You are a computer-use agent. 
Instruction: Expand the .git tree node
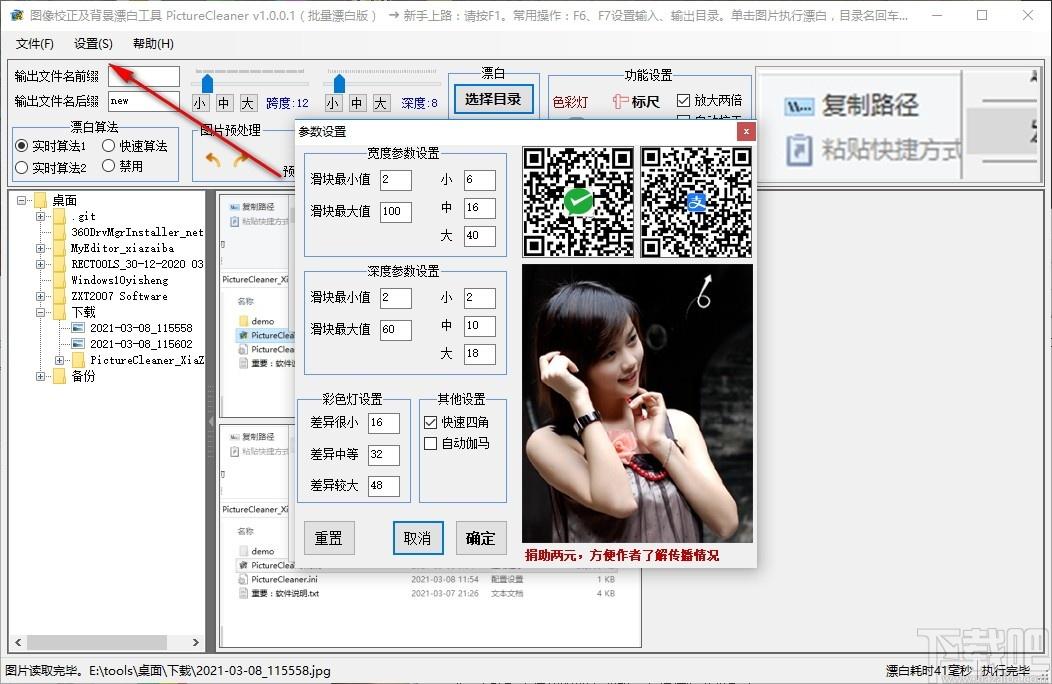coord(40,216)
